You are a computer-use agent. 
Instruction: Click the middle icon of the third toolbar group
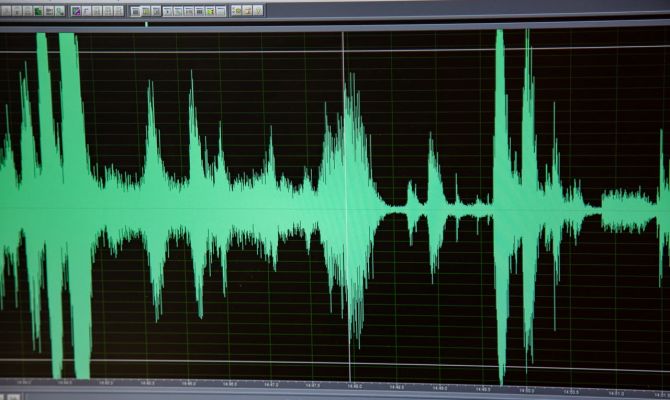pos(146,11)
